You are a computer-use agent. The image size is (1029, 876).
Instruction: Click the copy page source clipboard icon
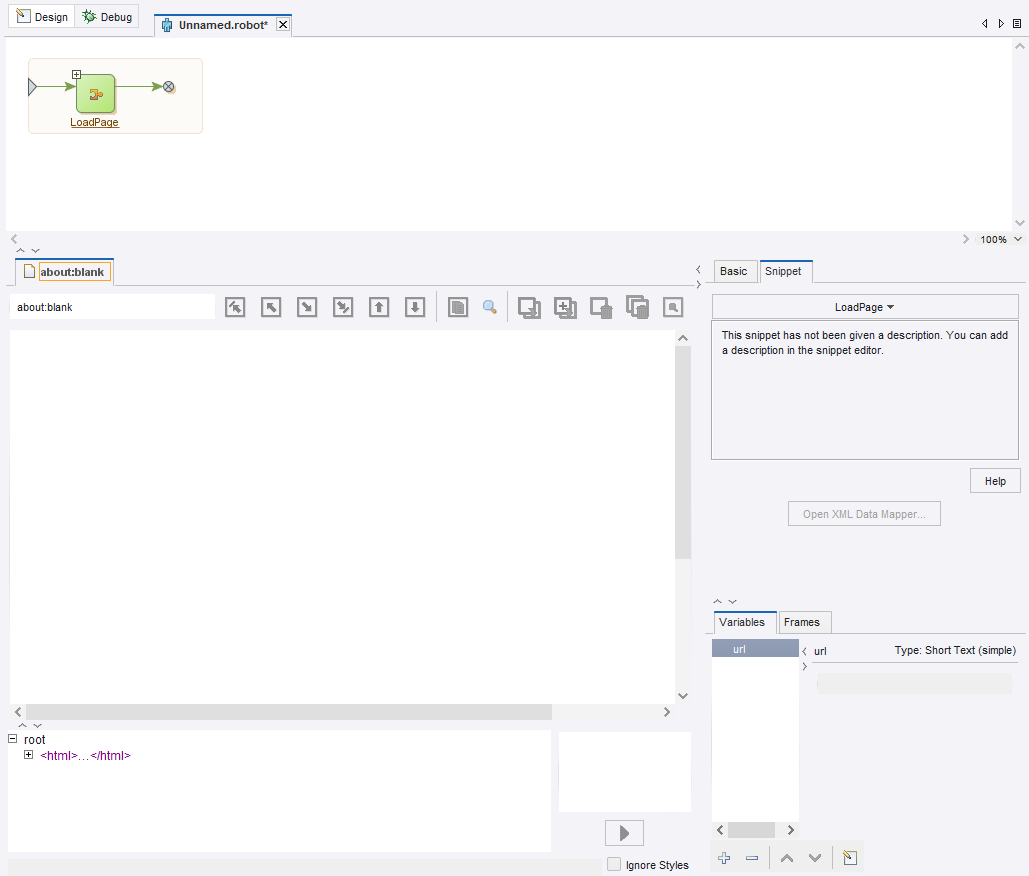coord(457,307)
